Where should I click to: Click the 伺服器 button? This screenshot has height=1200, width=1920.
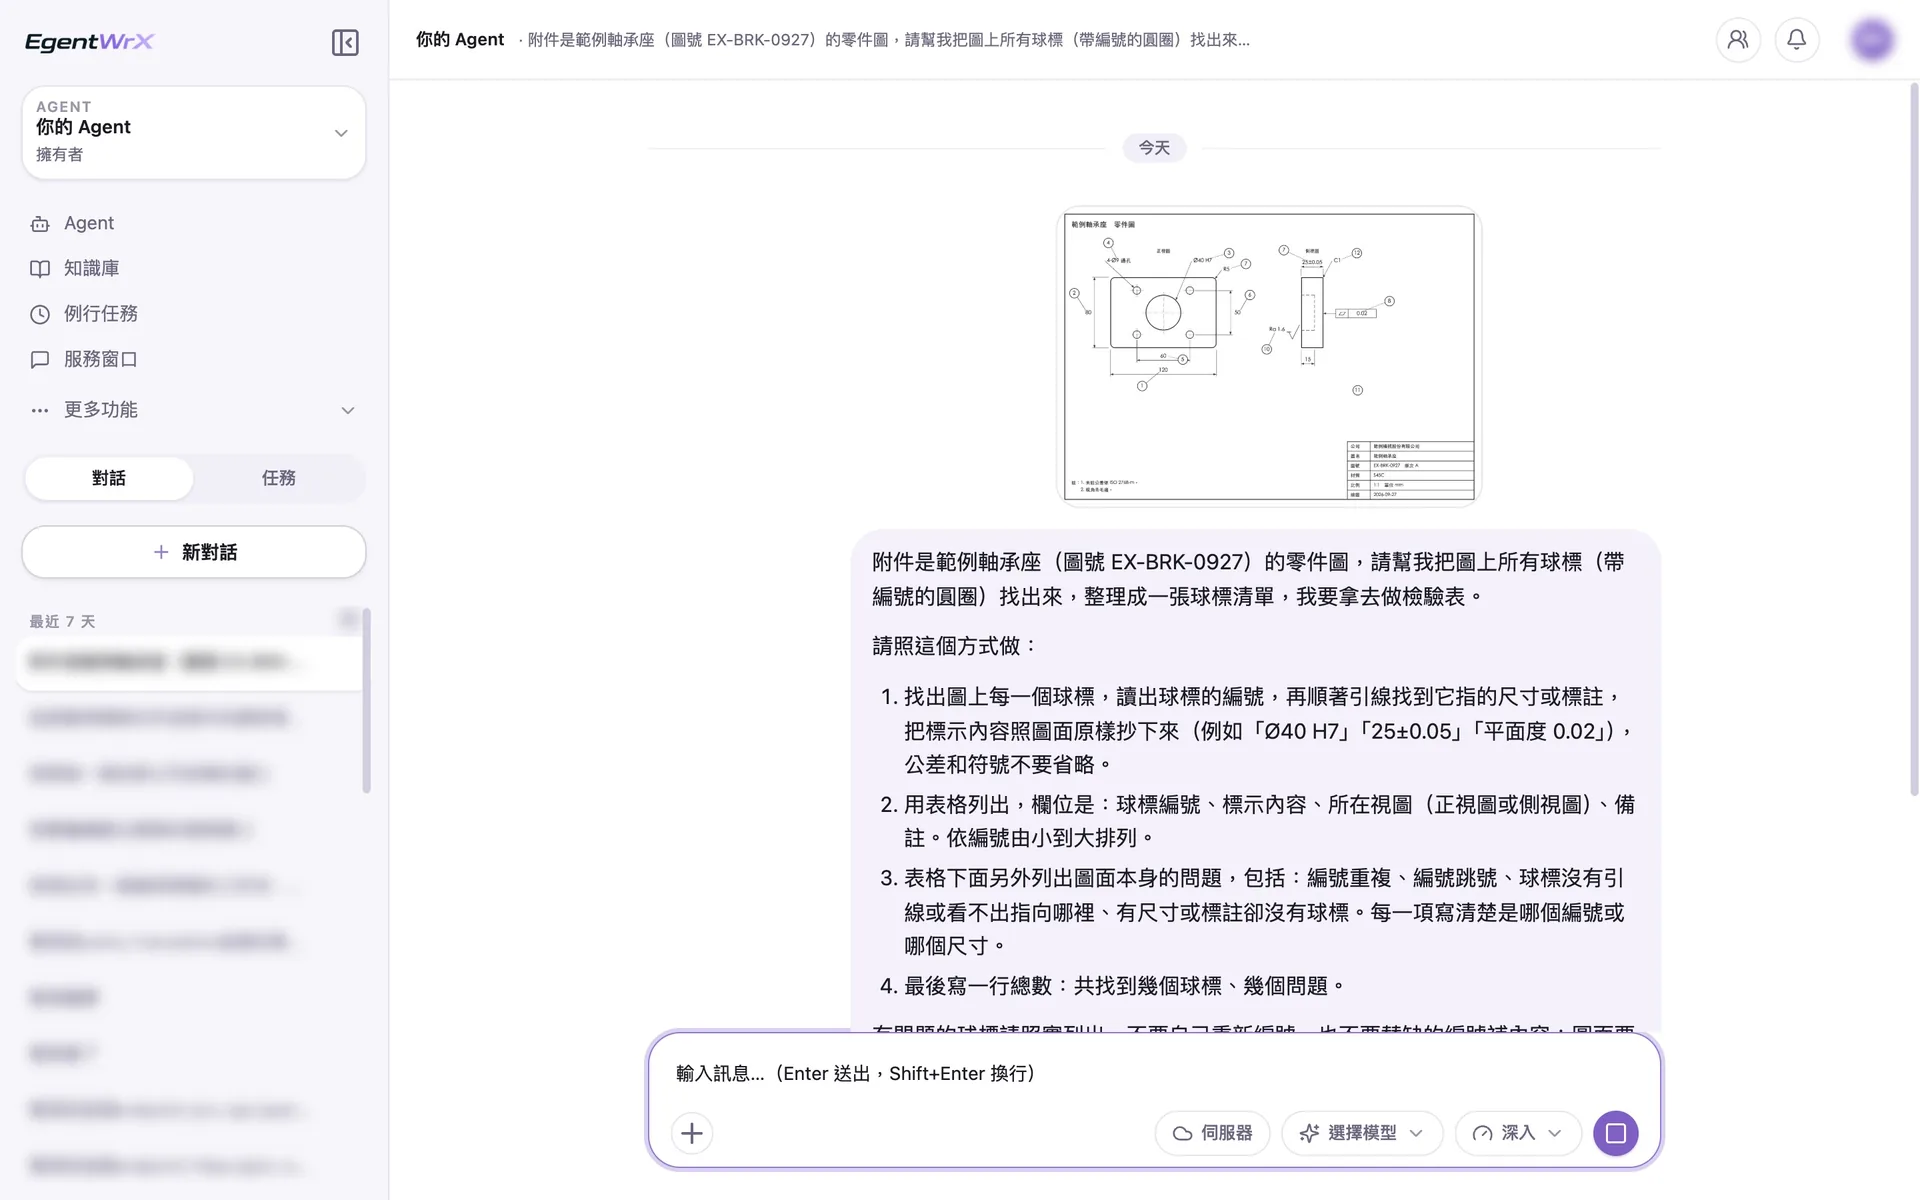[1212, 1133]
